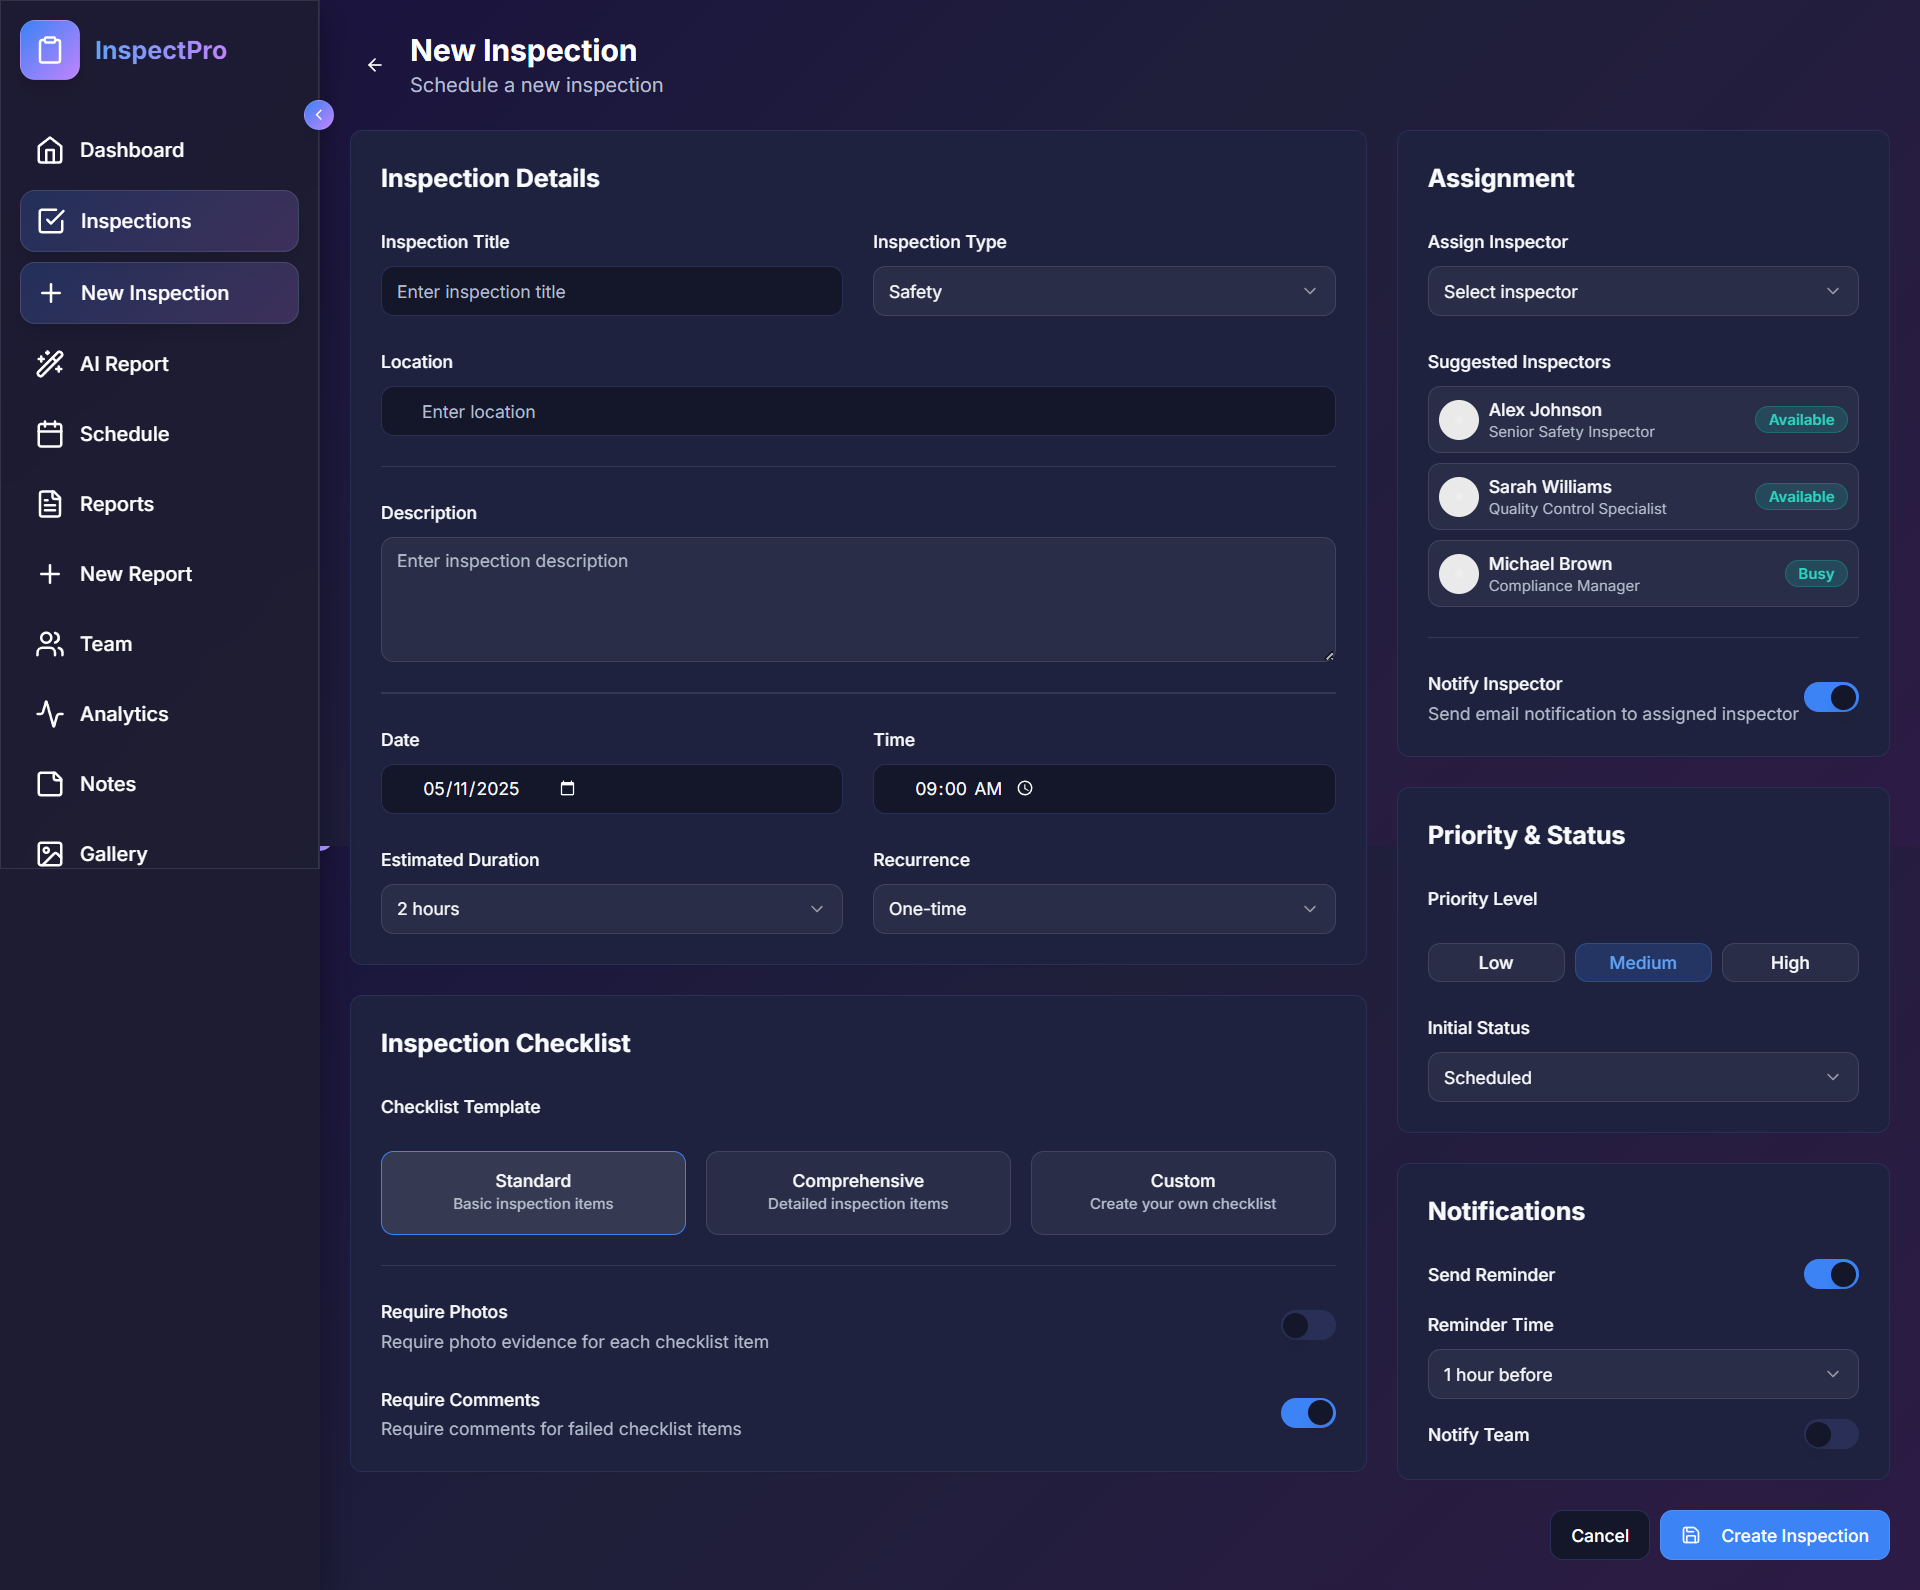This screenshot has width=1920, height=1590.
Task: Click Alex Johnson's Available status badge
Action: (x=1801, y=420)
